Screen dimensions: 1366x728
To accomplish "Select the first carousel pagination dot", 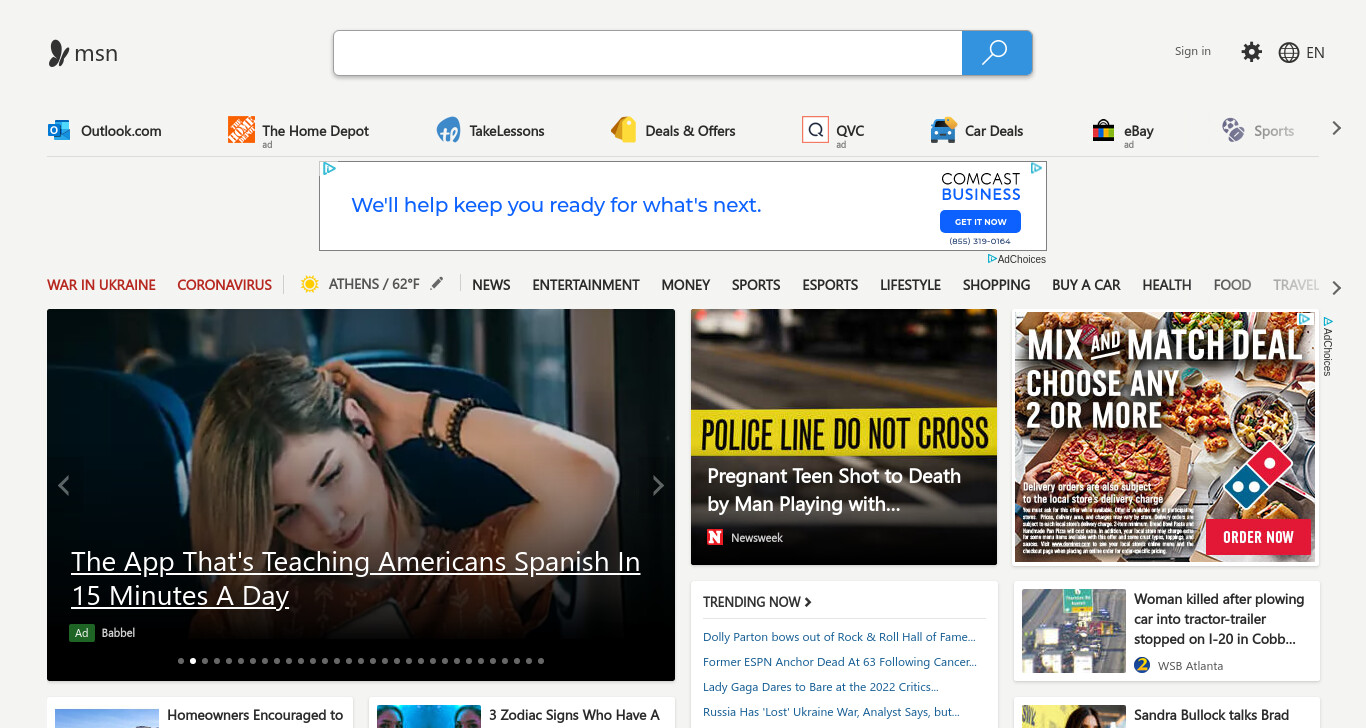I will [x=181, y=661].
